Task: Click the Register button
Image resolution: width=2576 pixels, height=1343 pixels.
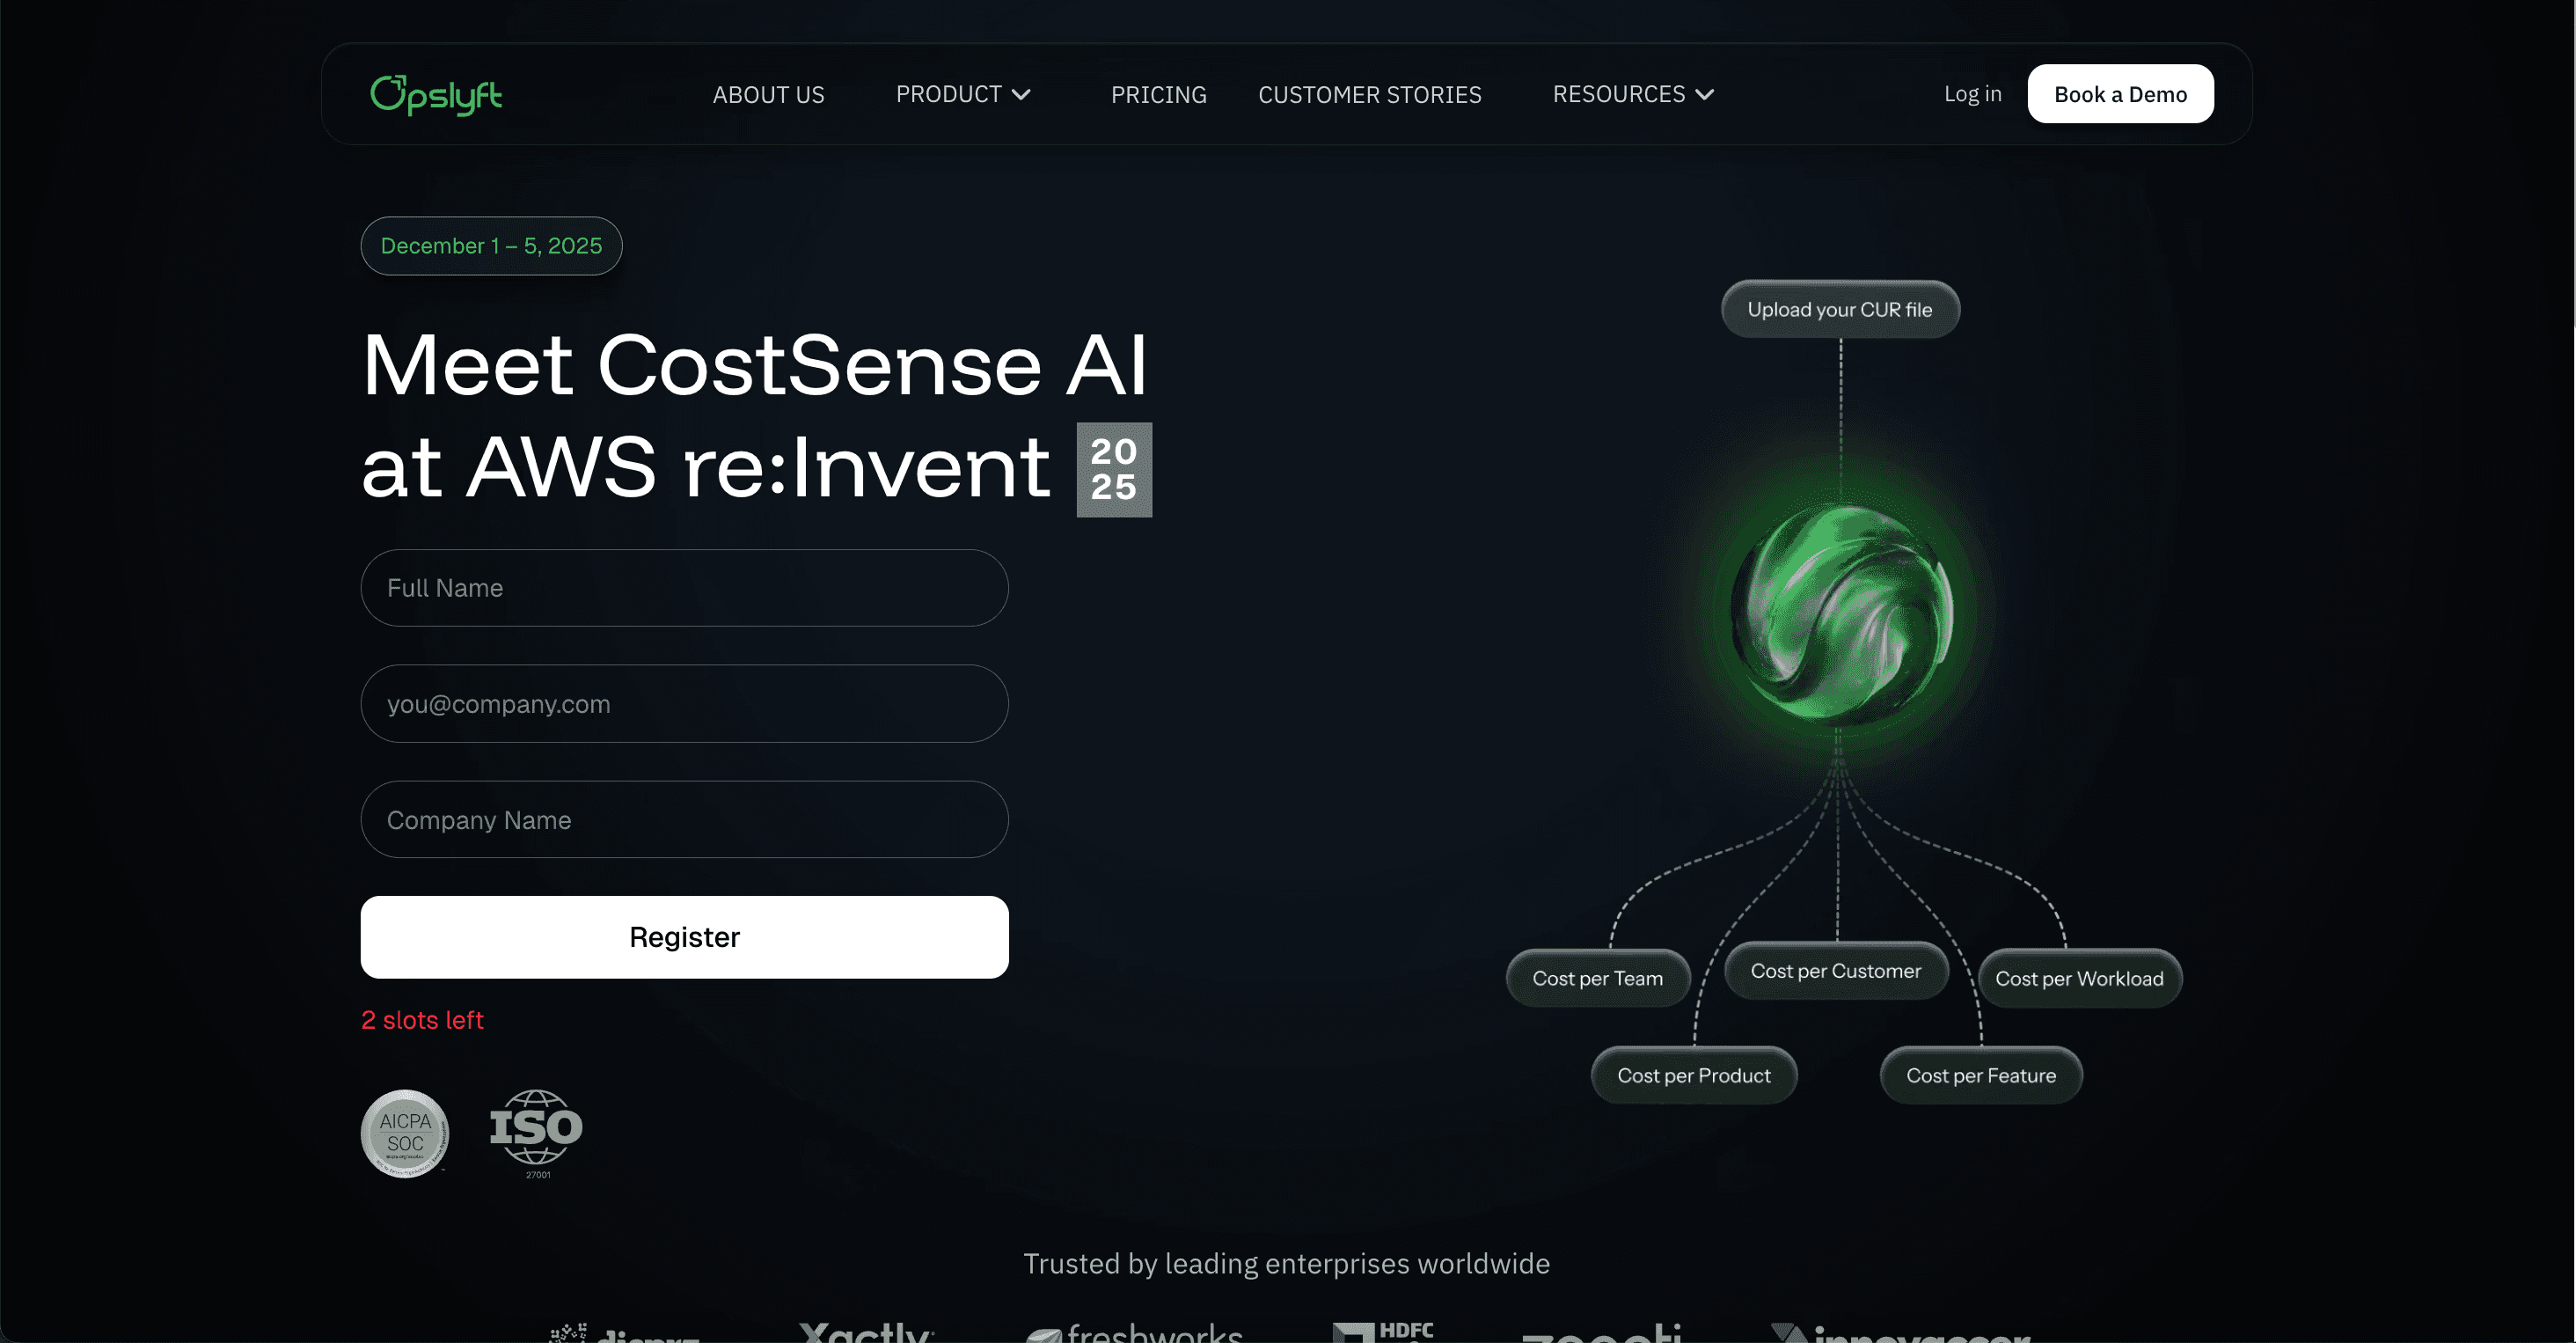Action: coord(684,937)
